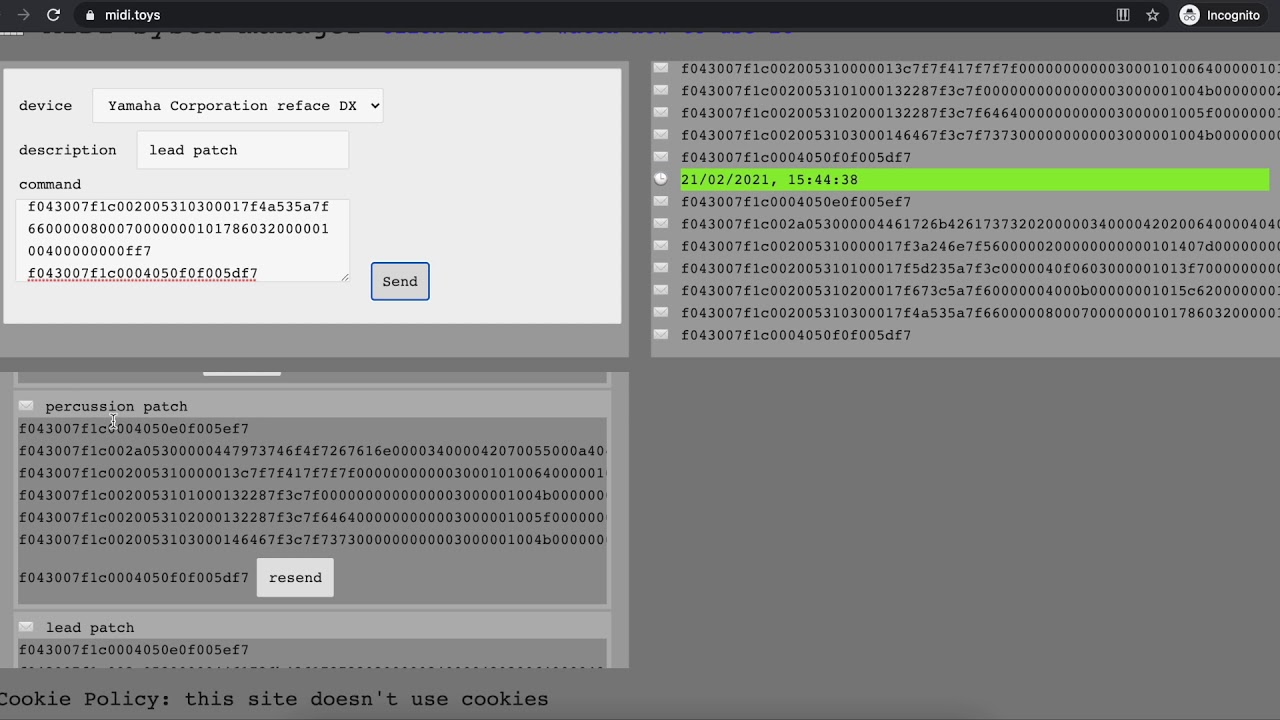1280x720 pixels.
Task: Click percussion patch line f043007f1c002a05300000447973746f4f
Action: coord(313,451)
